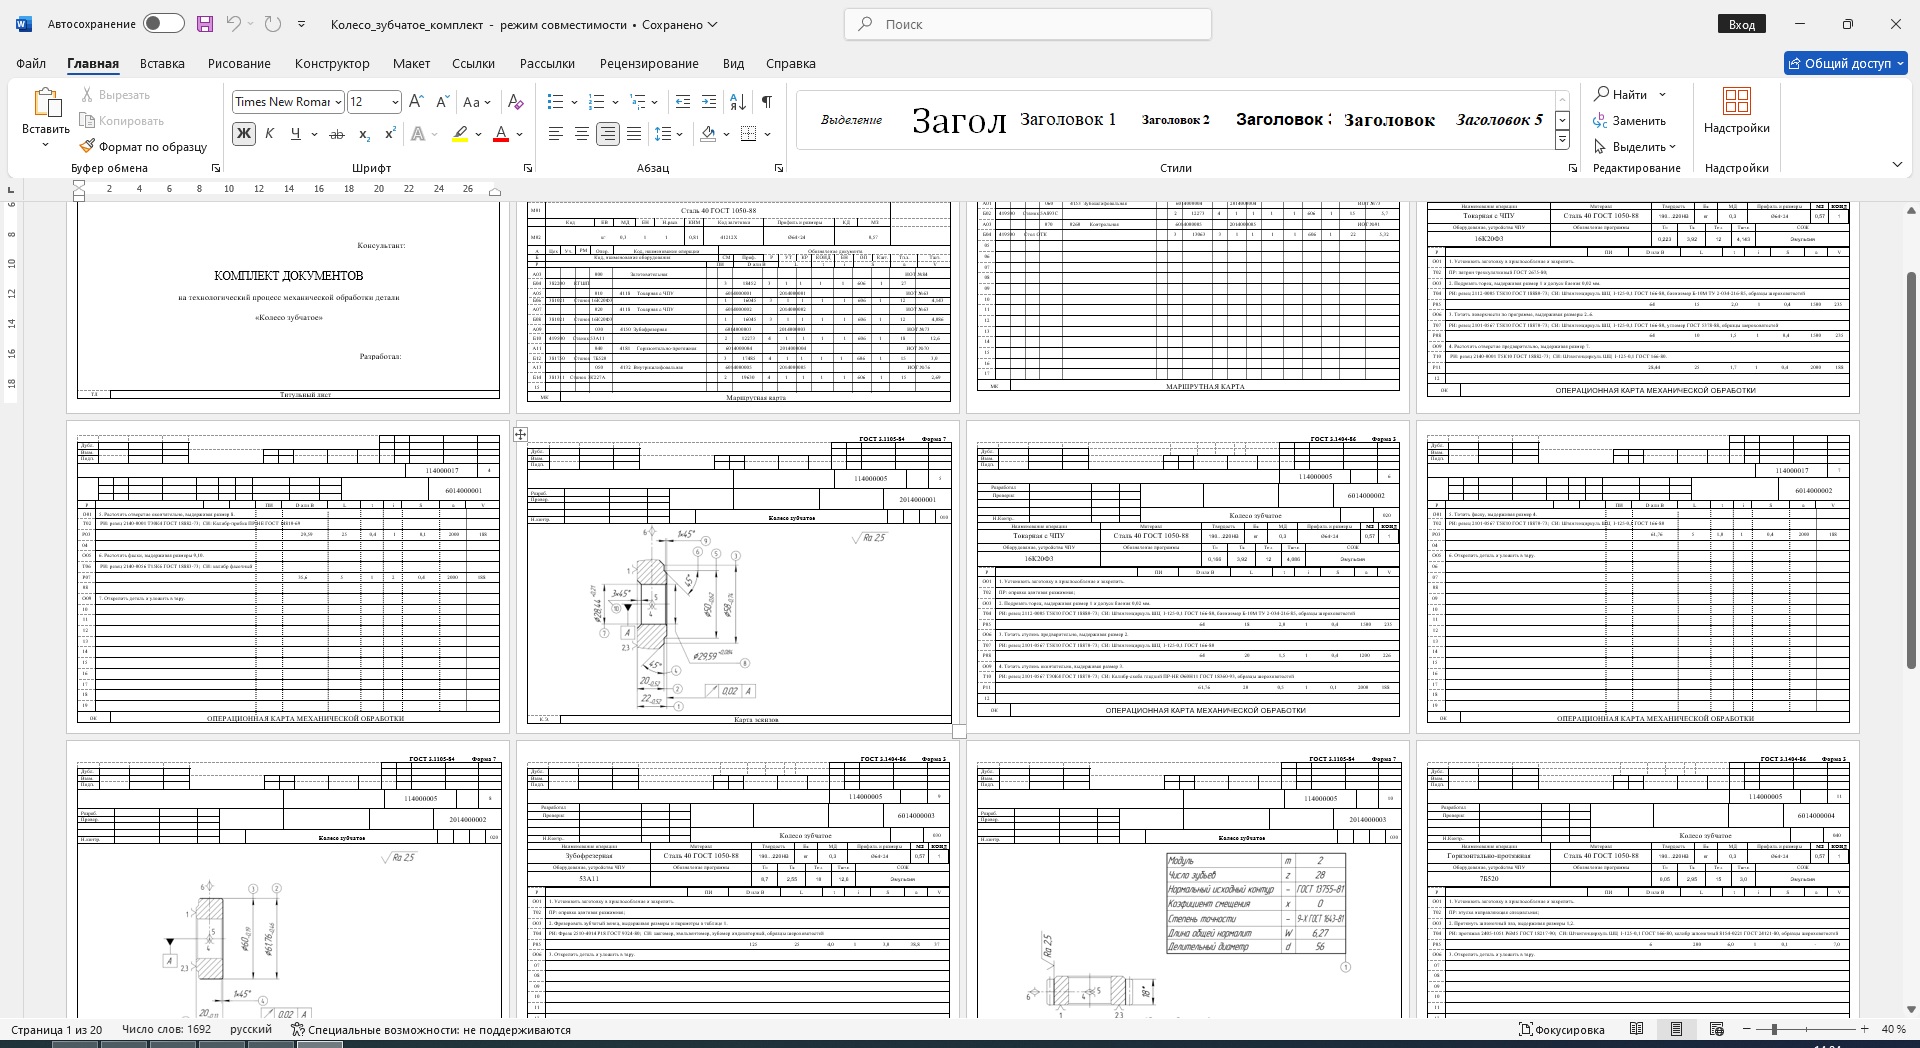1920x1048 pixels.
Task: Apply strikethrough formatting icon
Action: click(337, 134)
